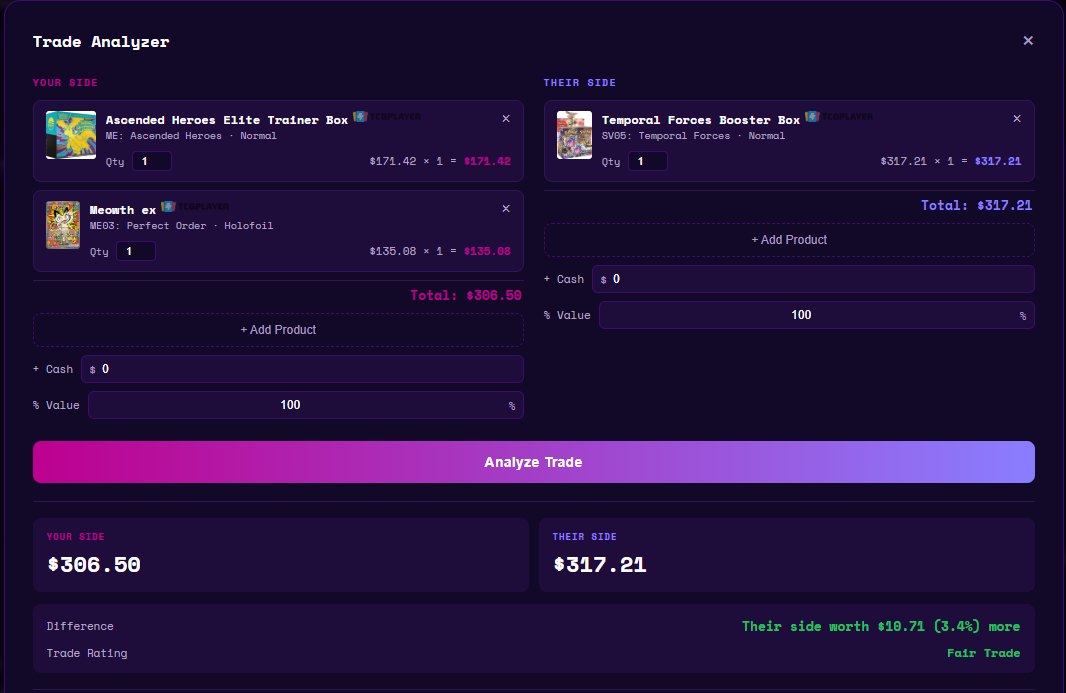Edit quantity for Meowth ex
The image size is (1066, 693).
[136, 251]
